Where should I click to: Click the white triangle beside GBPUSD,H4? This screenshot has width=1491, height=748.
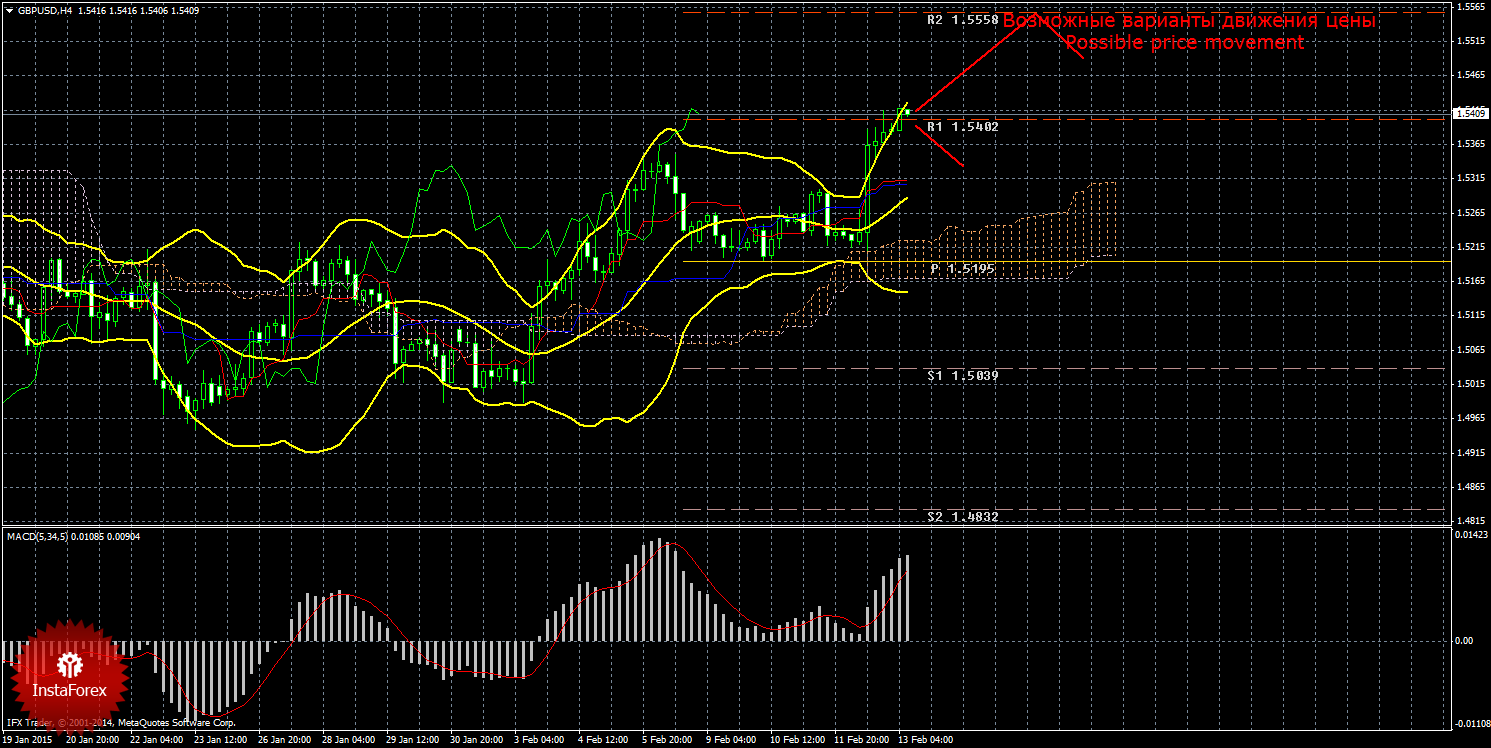[9, 11]
